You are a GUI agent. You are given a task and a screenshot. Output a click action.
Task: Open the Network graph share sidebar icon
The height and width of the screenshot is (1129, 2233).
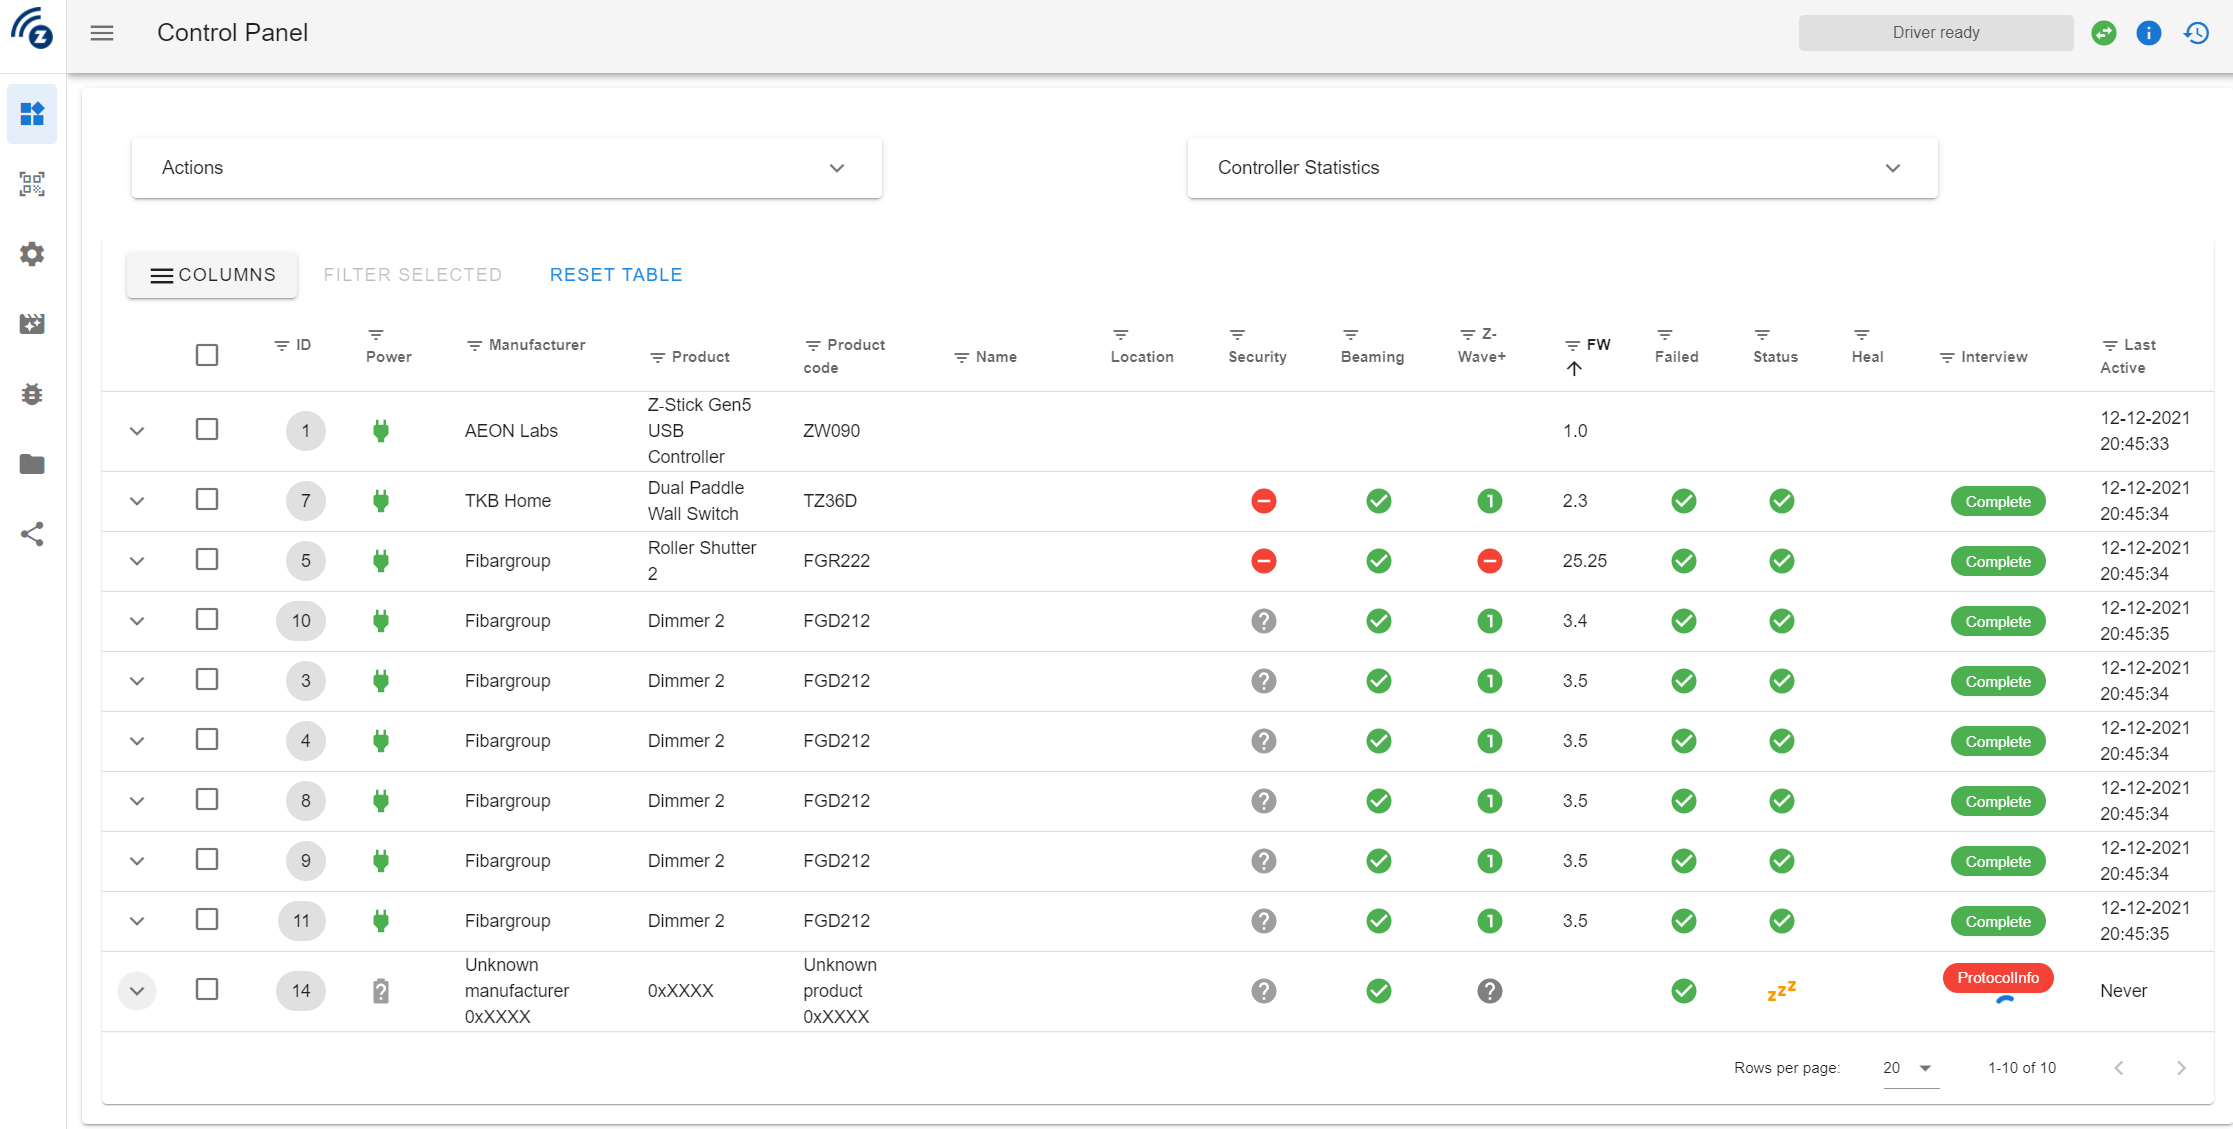click(32, 534)
